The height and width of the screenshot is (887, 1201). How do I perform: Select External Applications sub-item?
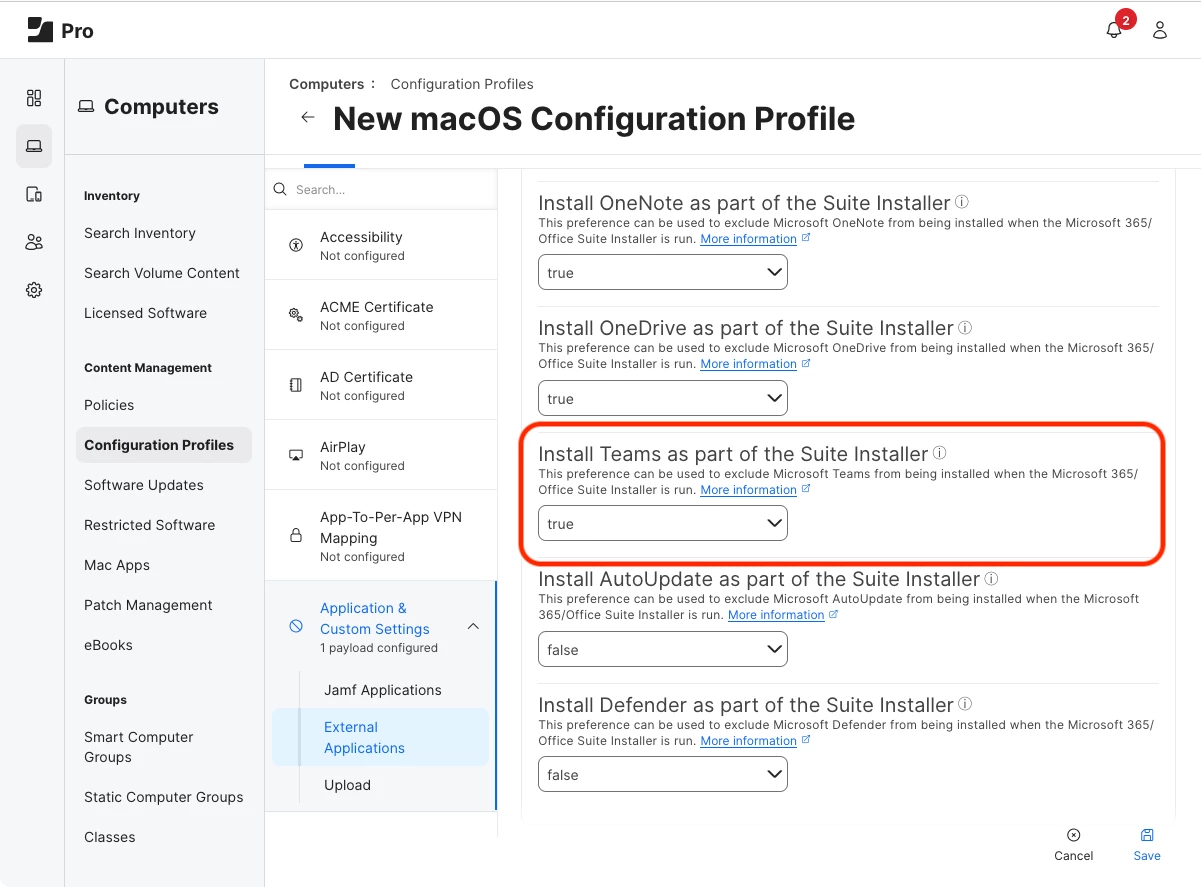coord(380,737)
